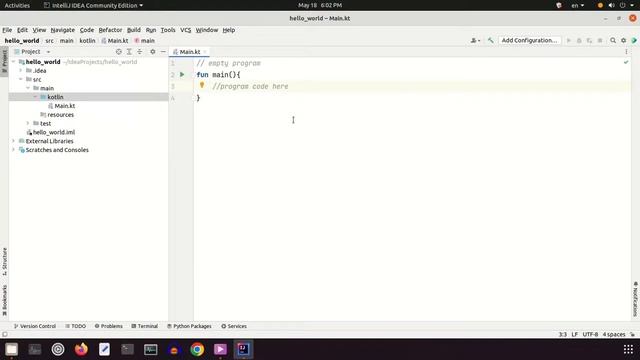Click LF line separator in status bar
This screenshot has width=640, height=360.
[575, 334]
